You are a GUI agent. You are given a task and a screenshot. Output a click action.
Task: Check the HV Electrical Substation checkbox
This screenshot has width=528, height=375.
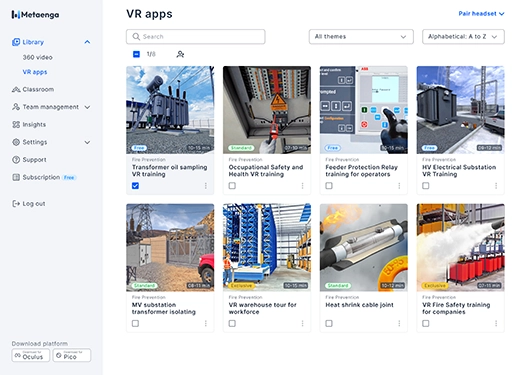426,185
